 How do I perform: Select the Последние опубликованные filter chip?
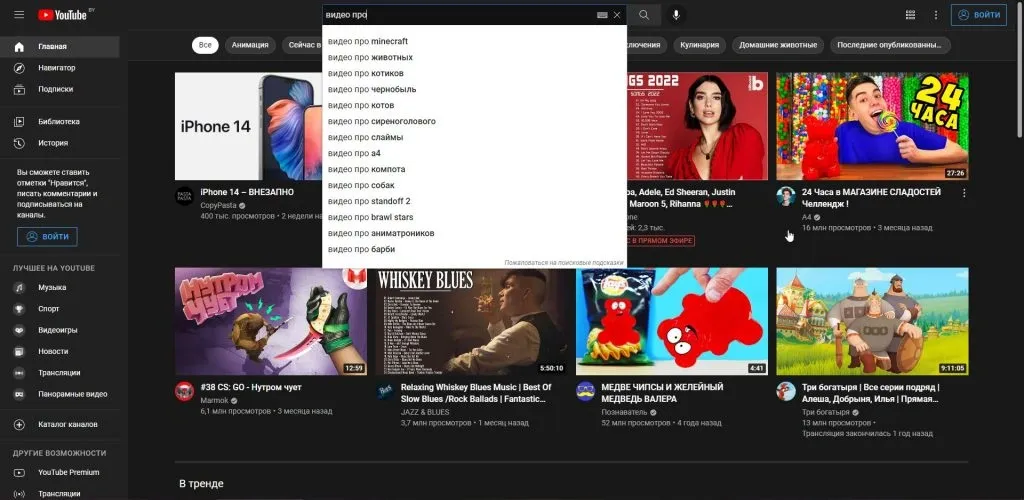click(x=890, y=45)
